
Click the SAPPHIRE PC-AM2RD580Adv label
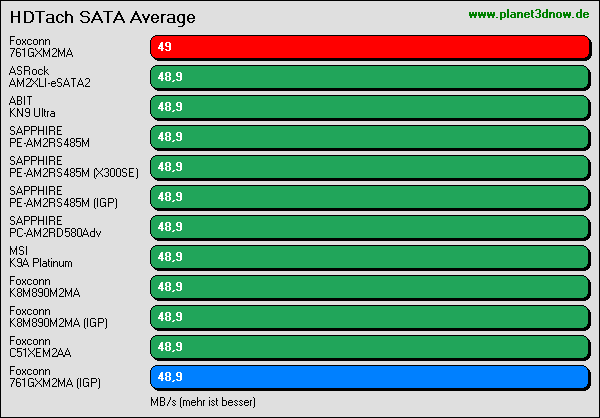(x=55, y=227)
